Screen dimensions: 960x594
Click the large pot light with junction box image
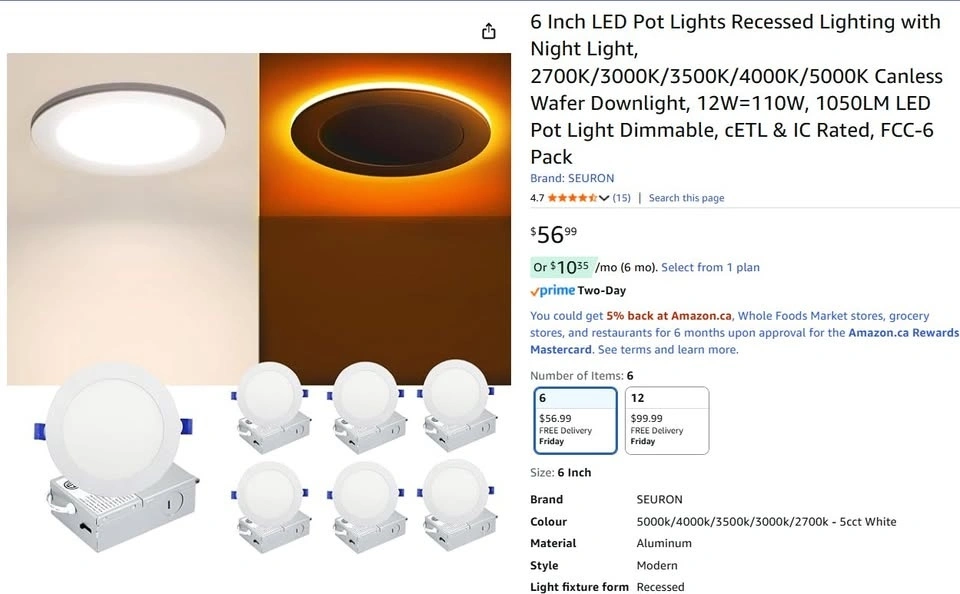[x=114, y=457]
